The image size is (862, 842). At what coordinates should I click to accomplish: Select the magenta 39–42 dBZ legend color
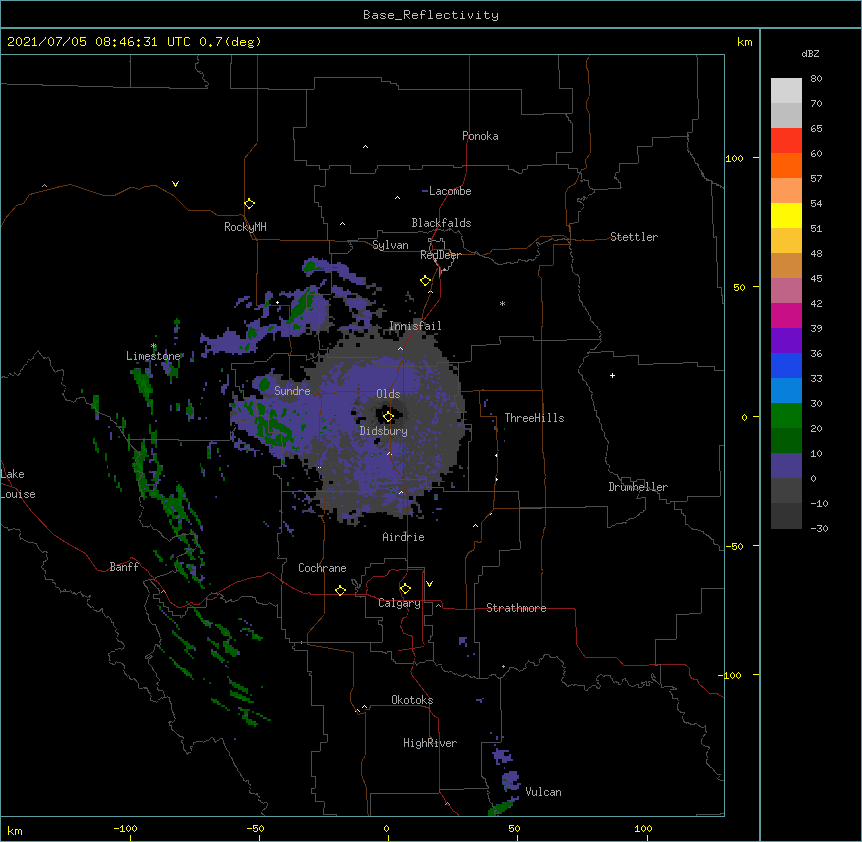coord(786,315)
